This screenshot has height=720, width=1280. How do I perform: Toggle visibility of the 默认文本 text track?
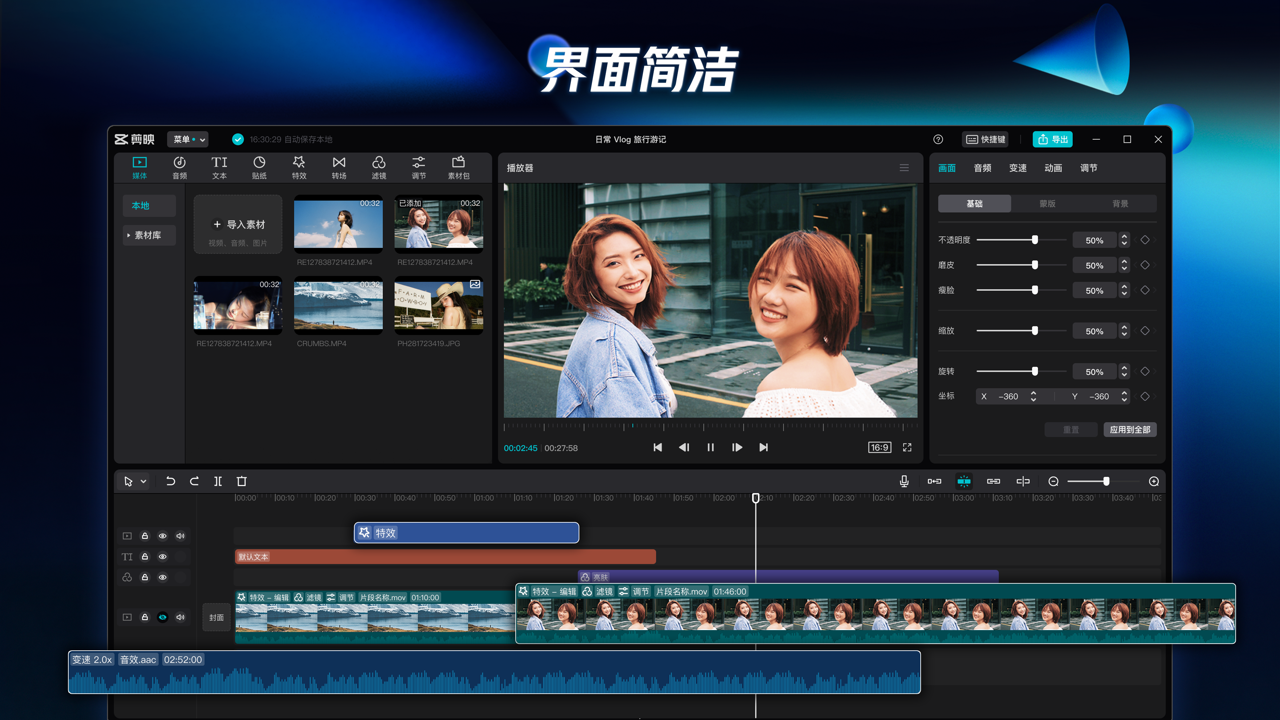pos(163,556)
